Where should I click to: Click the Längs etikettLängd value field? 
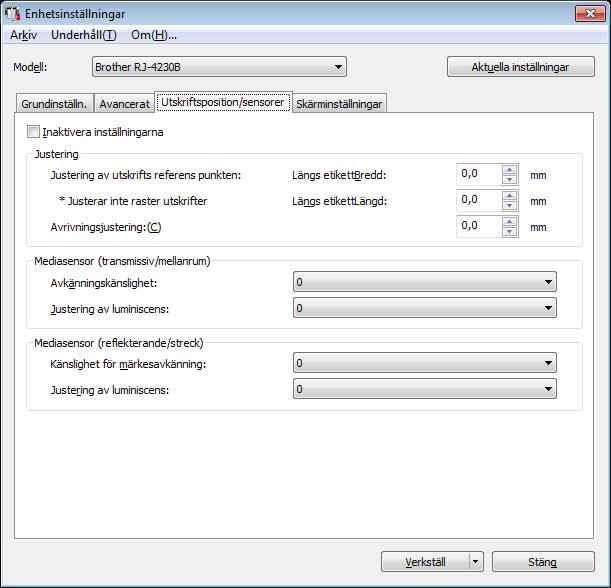tap(479, 200)
